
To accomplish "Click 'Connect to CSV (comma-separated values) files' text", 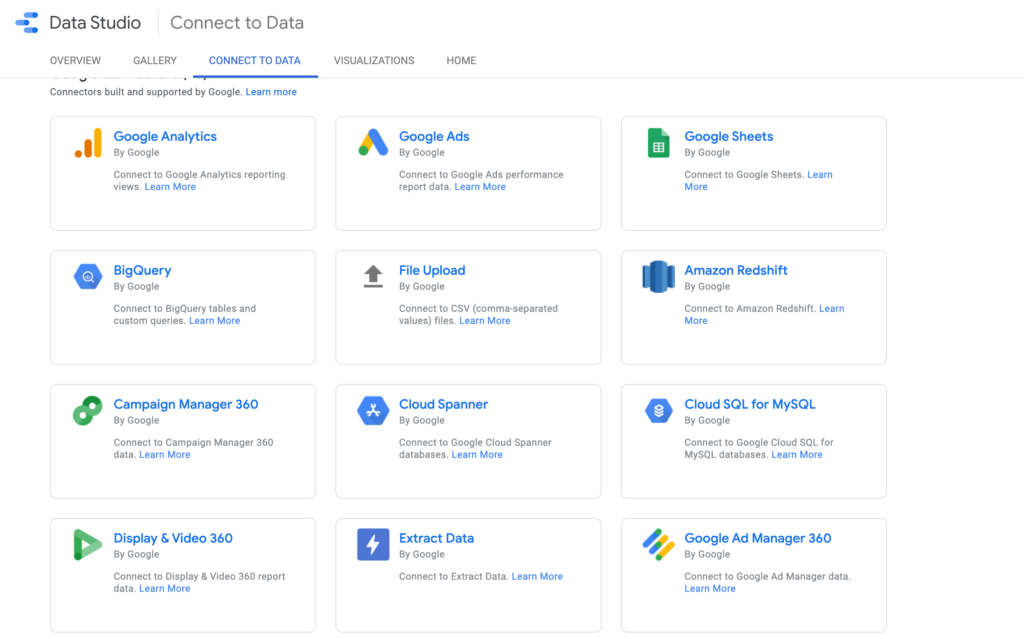I will click(x=478, y=315).
